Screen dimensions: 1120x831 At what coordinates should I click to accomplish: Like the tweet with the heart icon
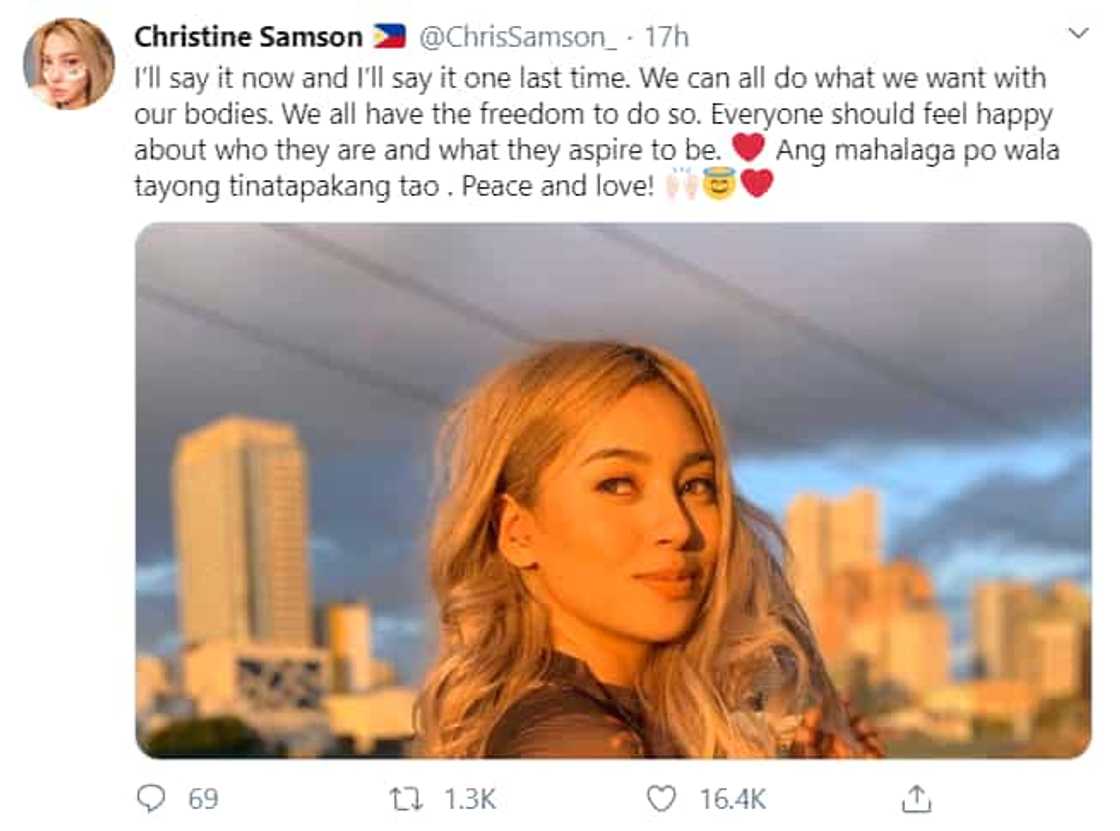click(661, 797)
